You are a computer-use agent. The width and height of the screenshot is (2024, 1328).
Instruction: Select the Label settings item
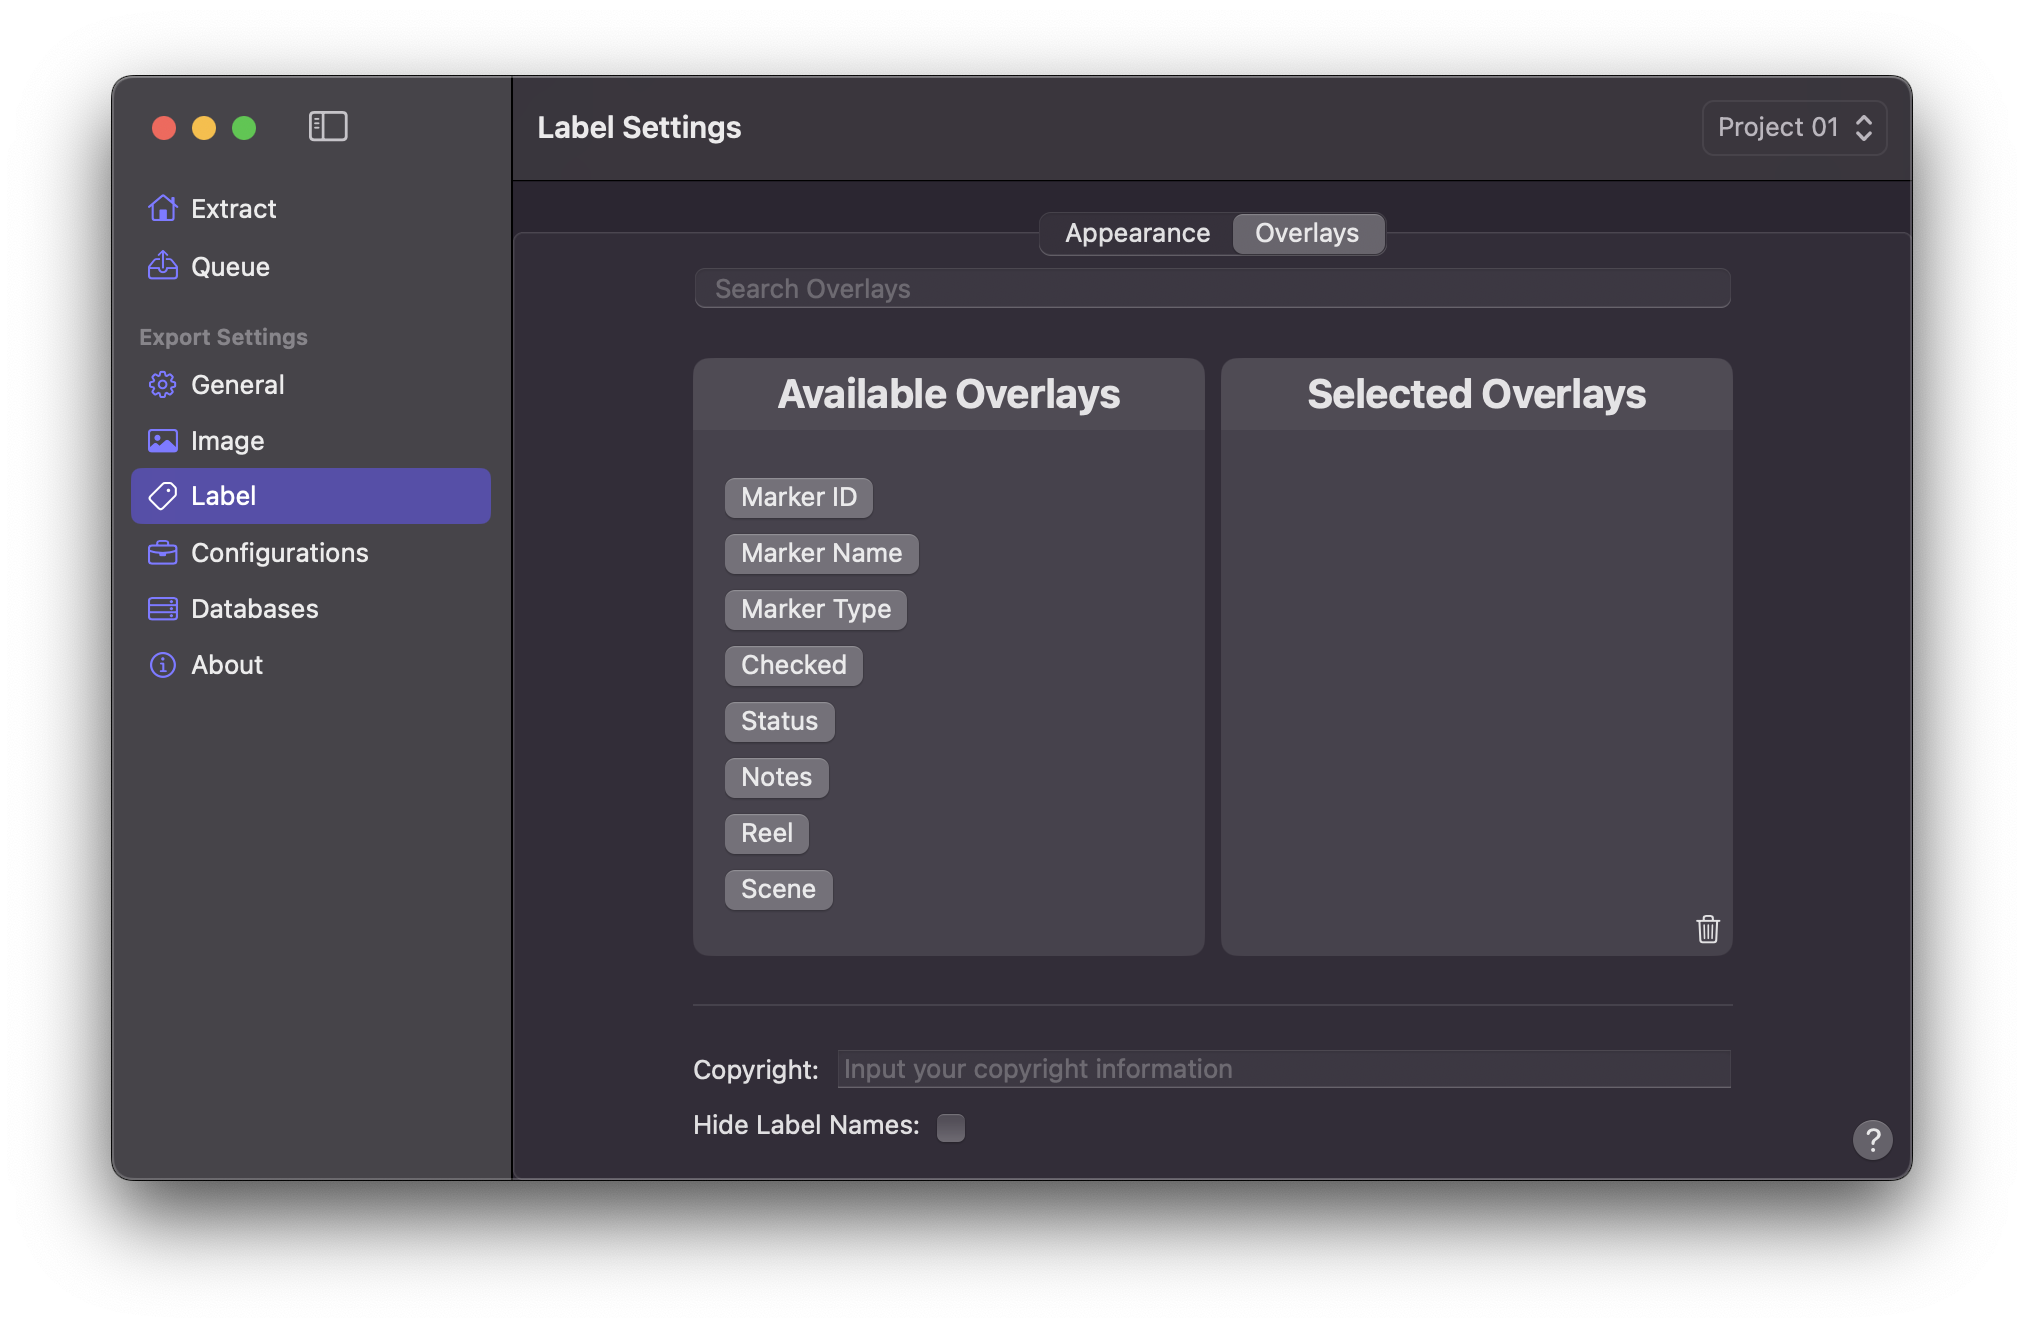click(x=311, y=496)
